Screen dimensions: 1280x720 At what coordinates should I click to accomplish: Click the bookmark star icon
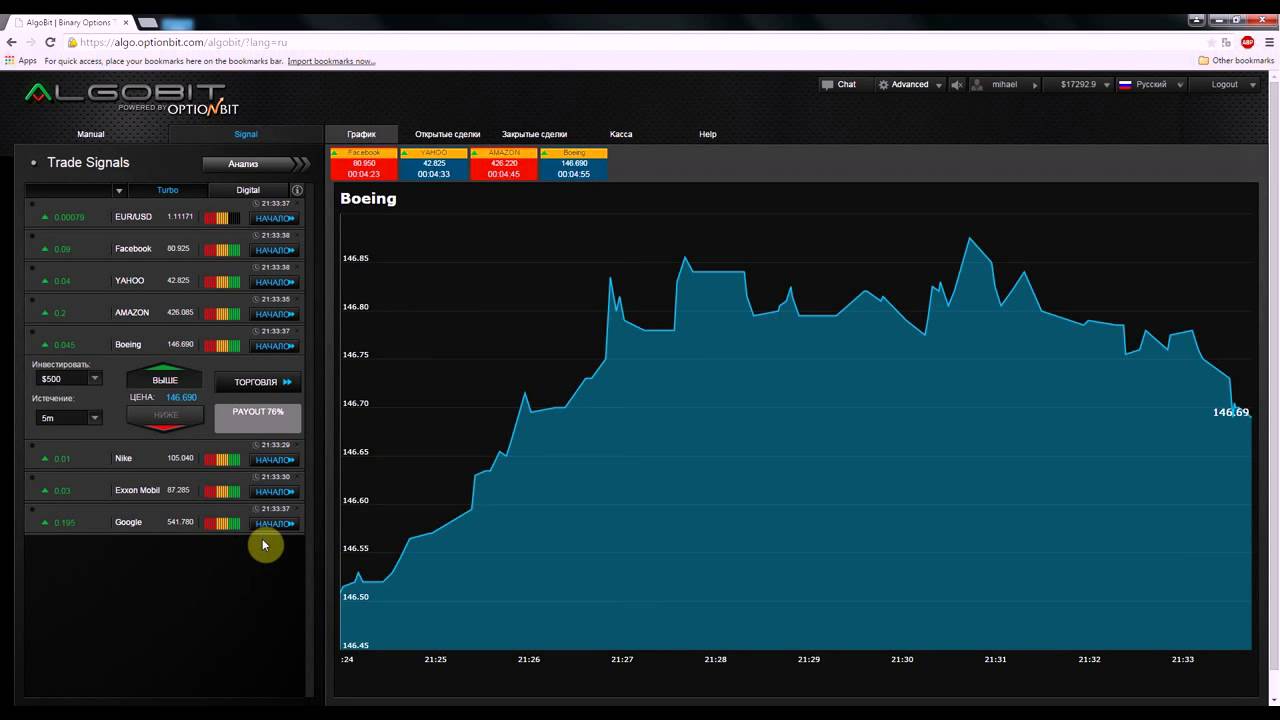1211,42
